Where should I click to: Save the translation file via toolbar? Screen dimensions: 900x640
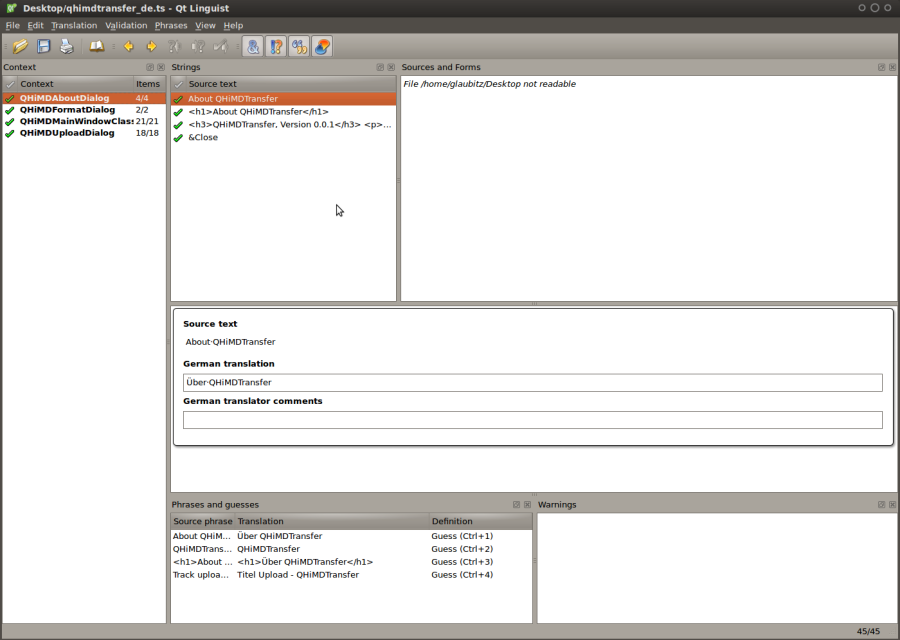[x=44, y=46]
